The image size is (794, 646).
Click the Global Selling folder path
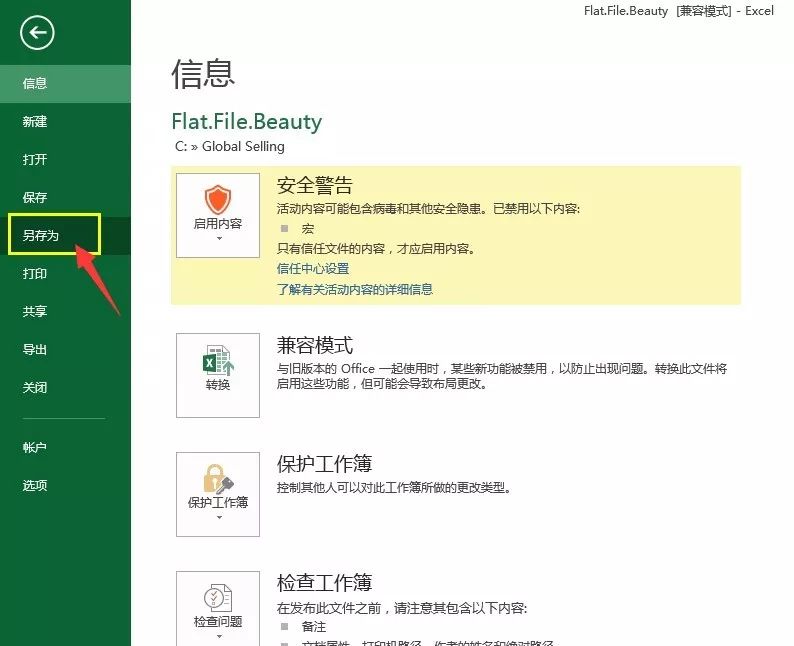point(243,146)
